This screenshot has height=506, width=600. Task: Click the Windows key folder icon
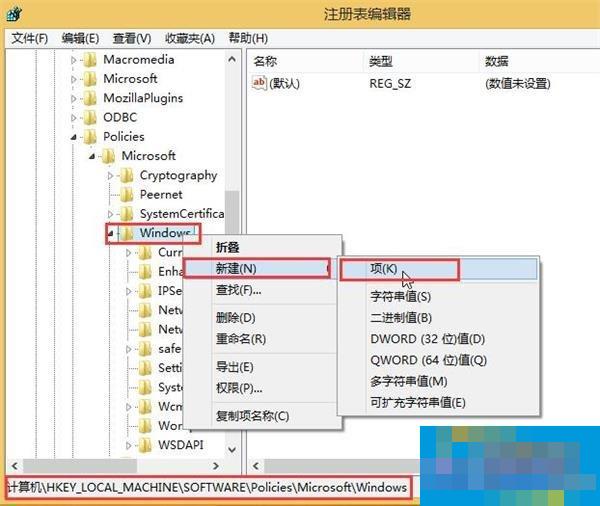[x=127, y=233]
